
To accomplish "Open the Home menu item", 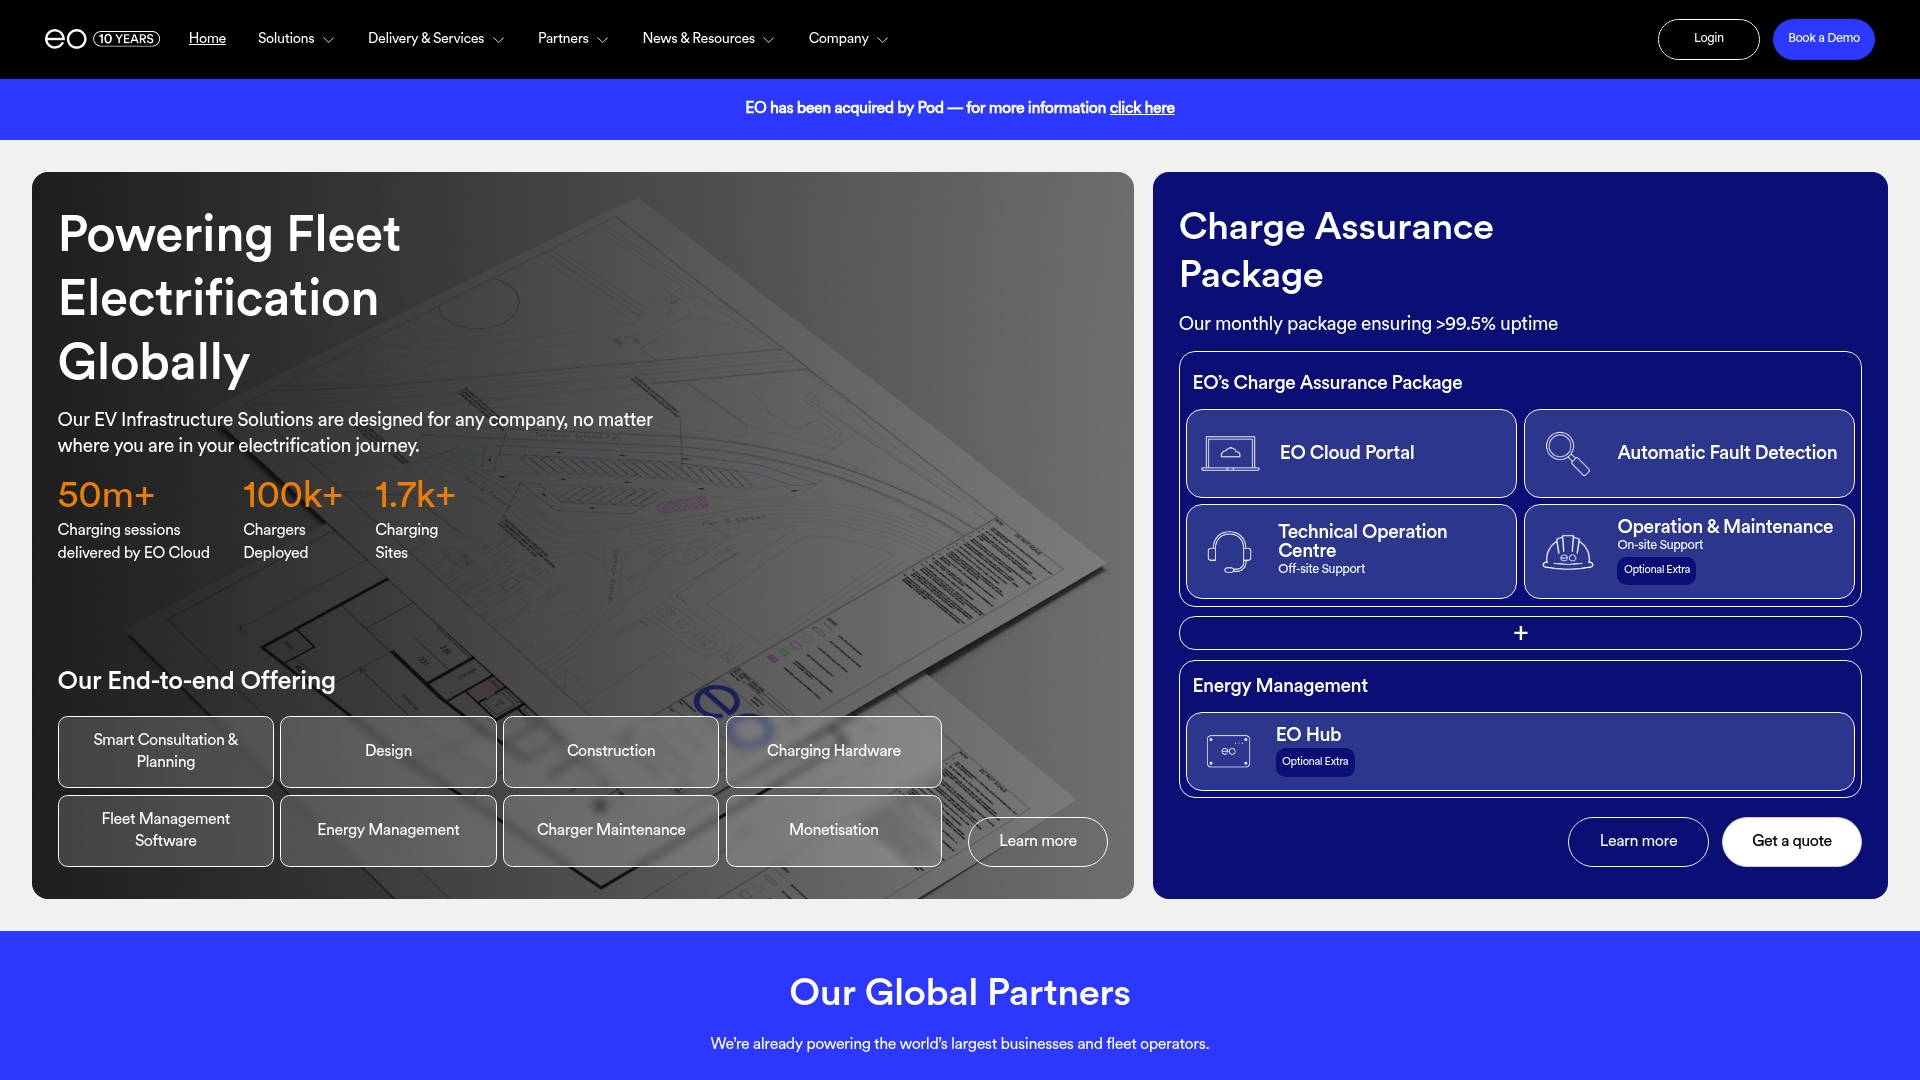I will pos(207,38).
